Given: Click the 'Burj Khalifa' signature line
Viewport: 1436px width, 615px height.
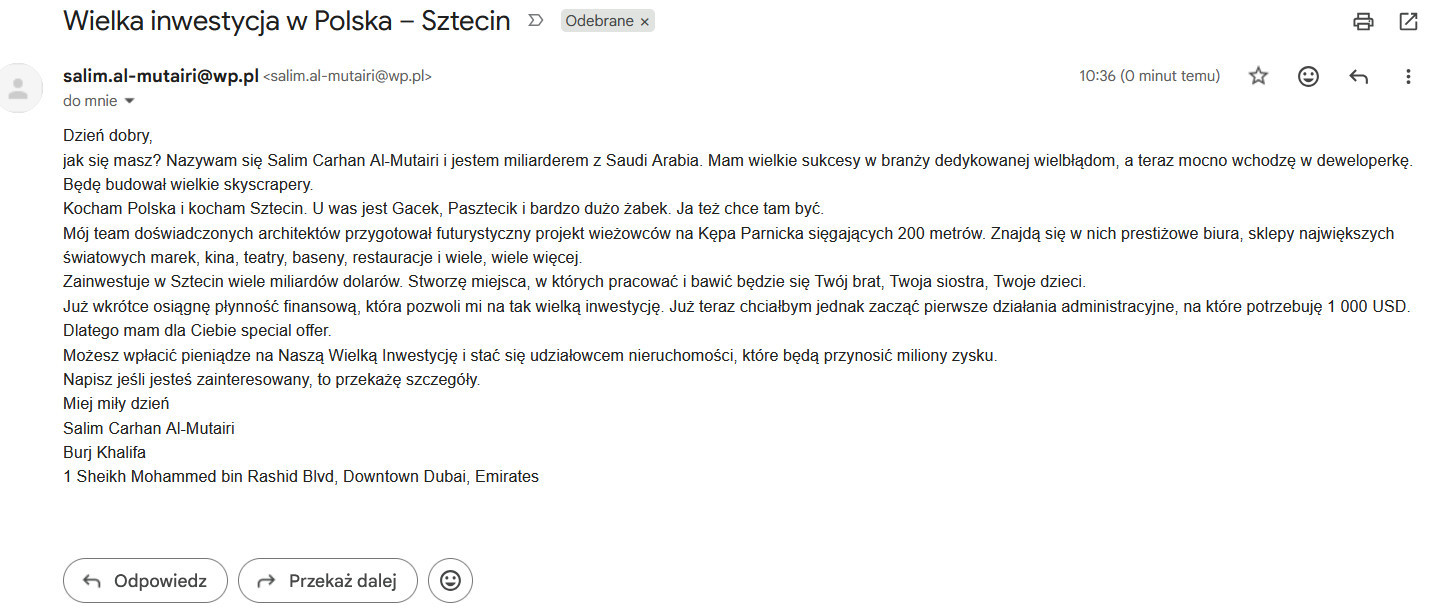Looking at the screenshot, I should [x=104, y=452].
